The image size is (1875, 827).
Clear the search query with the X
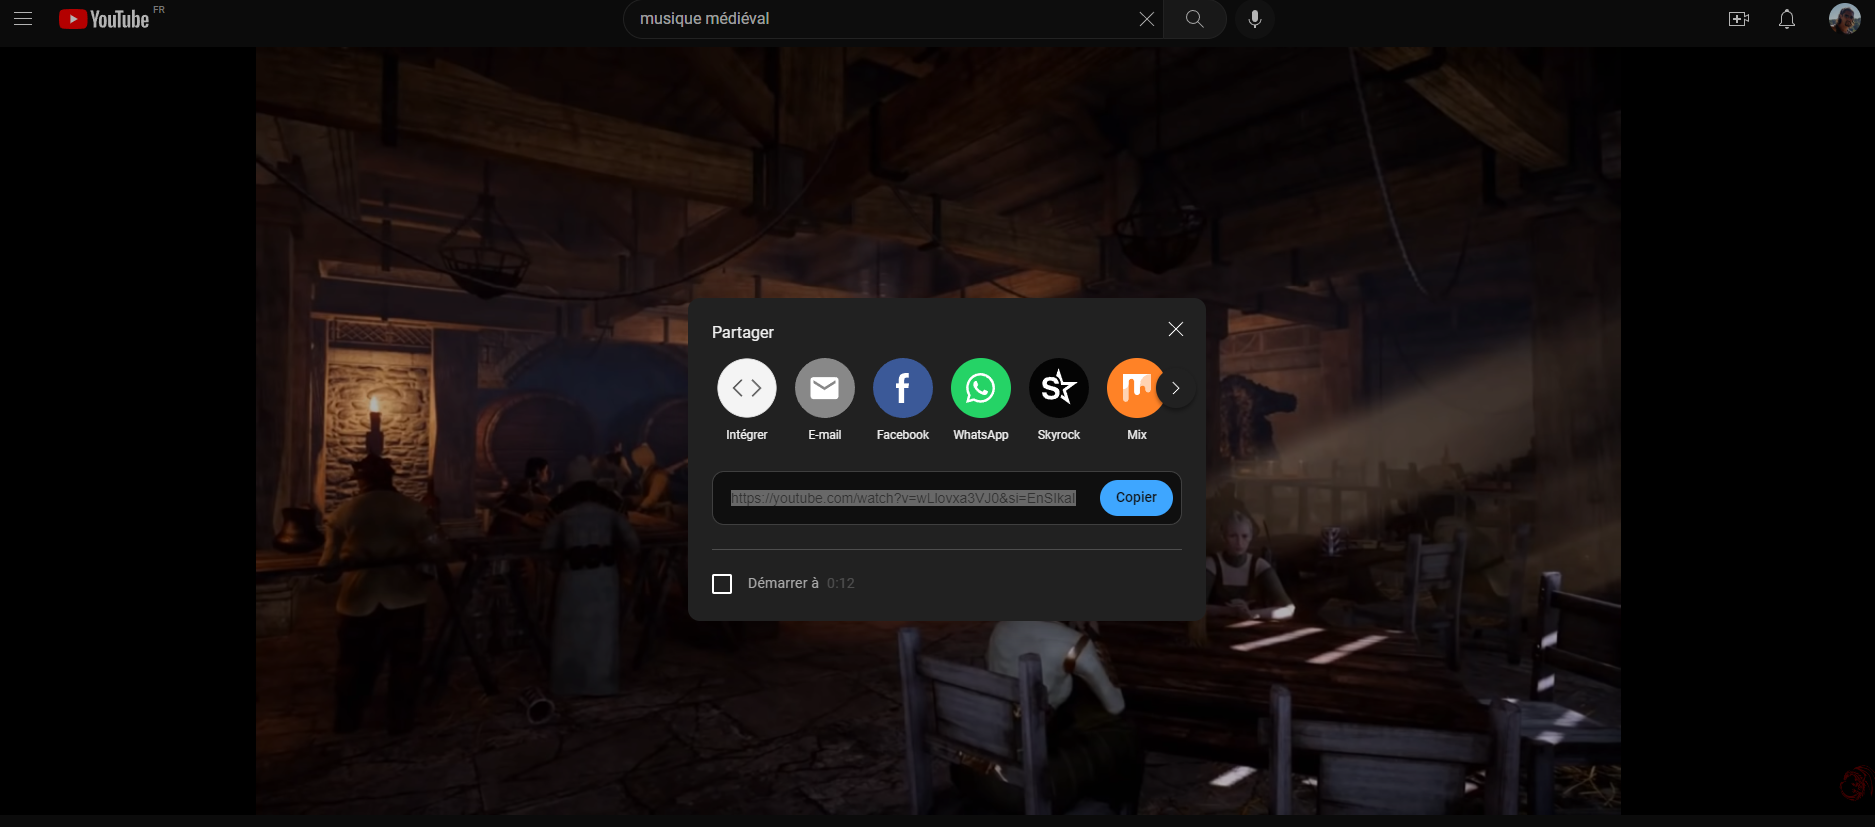1146,19
